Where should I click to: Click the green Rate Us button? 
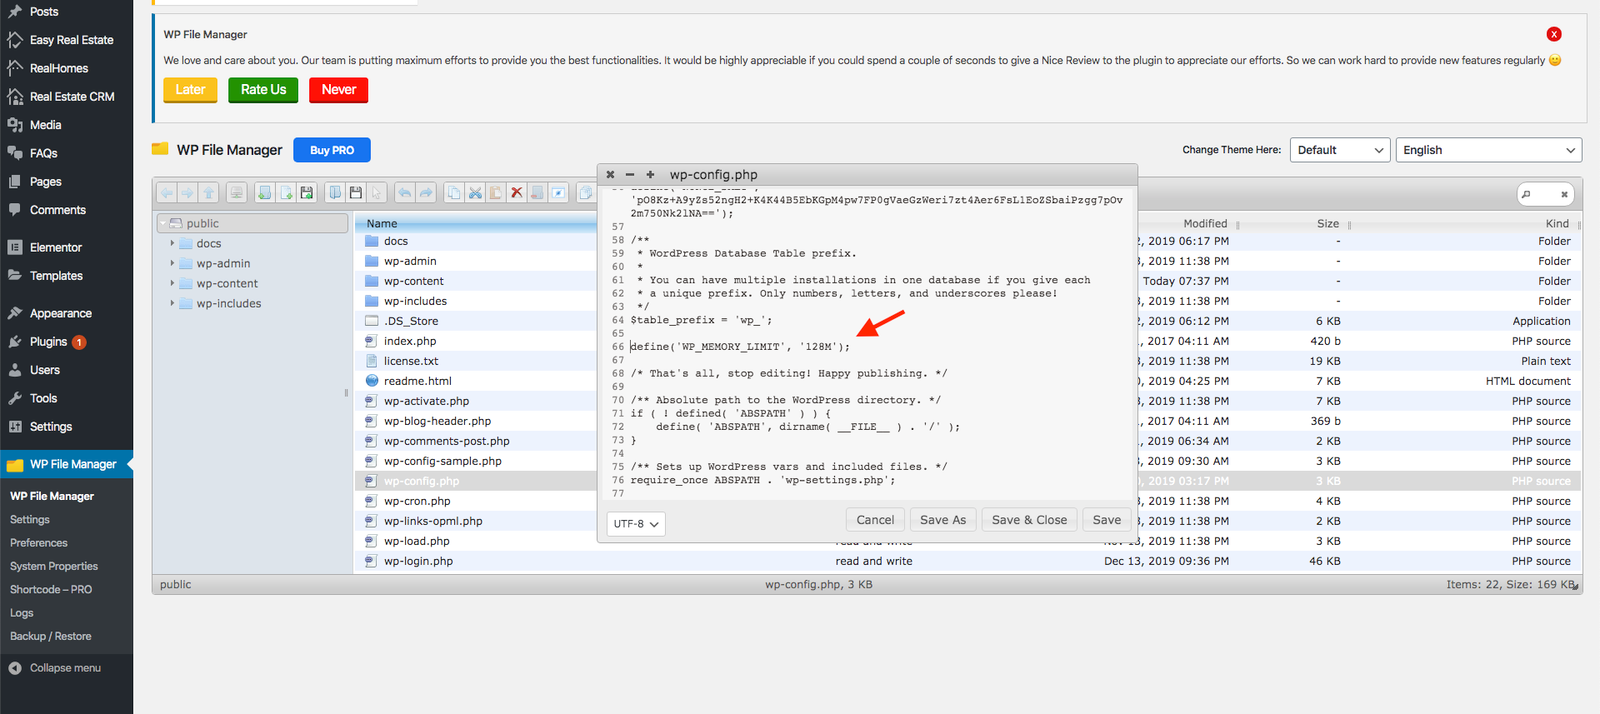click(x=263, y=90)
